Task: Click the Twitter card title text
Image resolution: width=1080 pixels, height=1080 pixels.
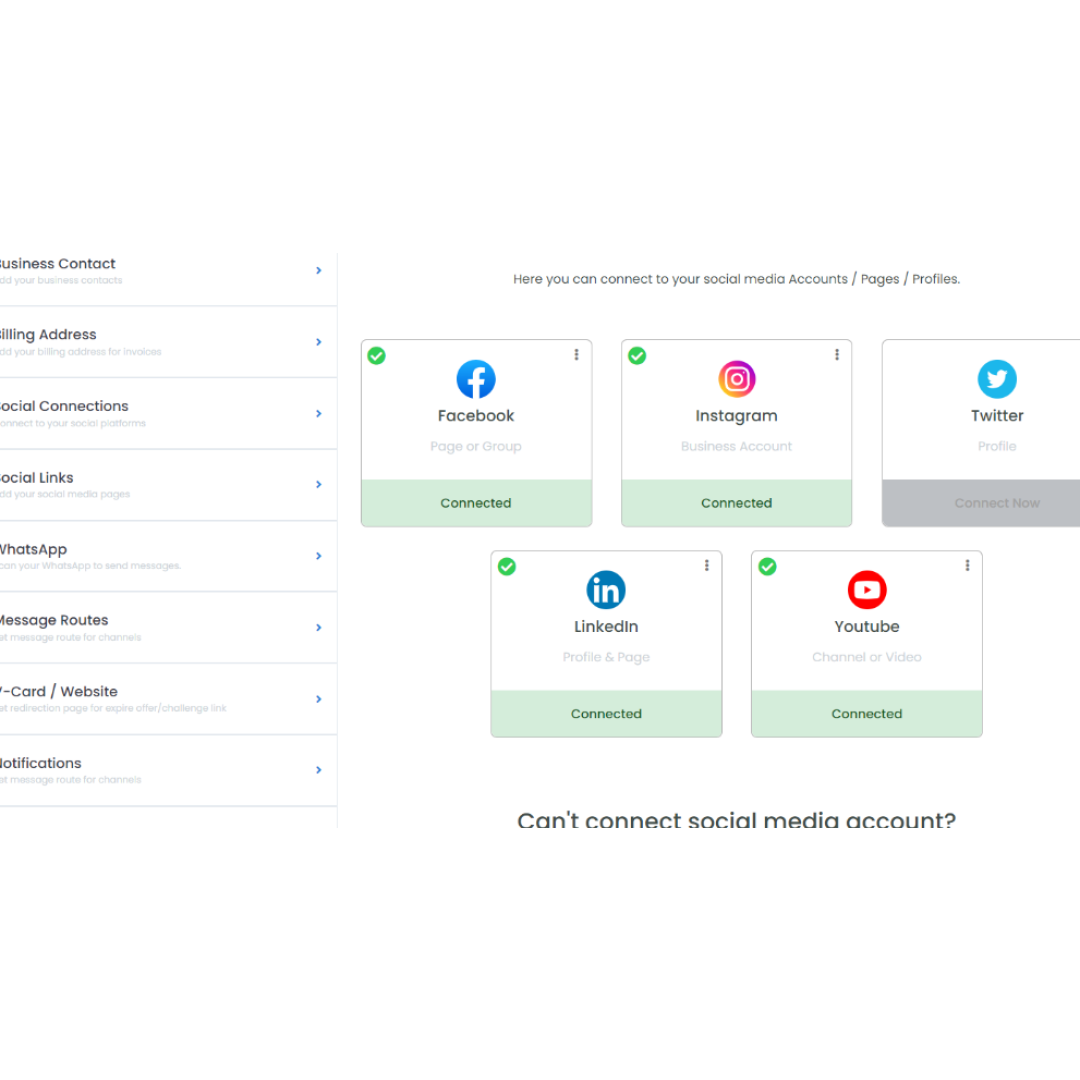Action: (997, 416)
